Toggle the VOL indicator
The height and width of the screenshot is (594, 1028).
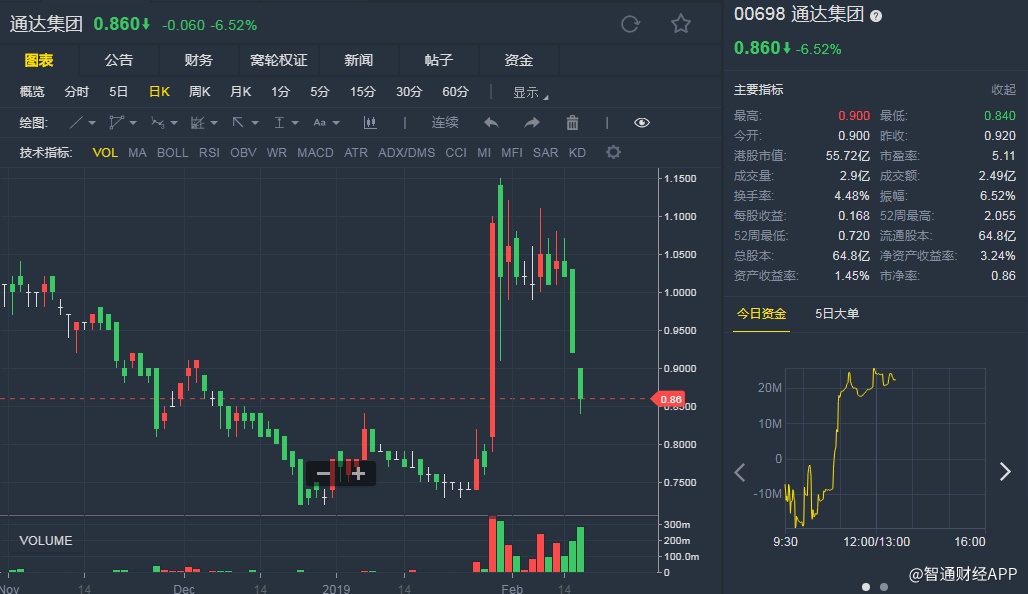105,153
